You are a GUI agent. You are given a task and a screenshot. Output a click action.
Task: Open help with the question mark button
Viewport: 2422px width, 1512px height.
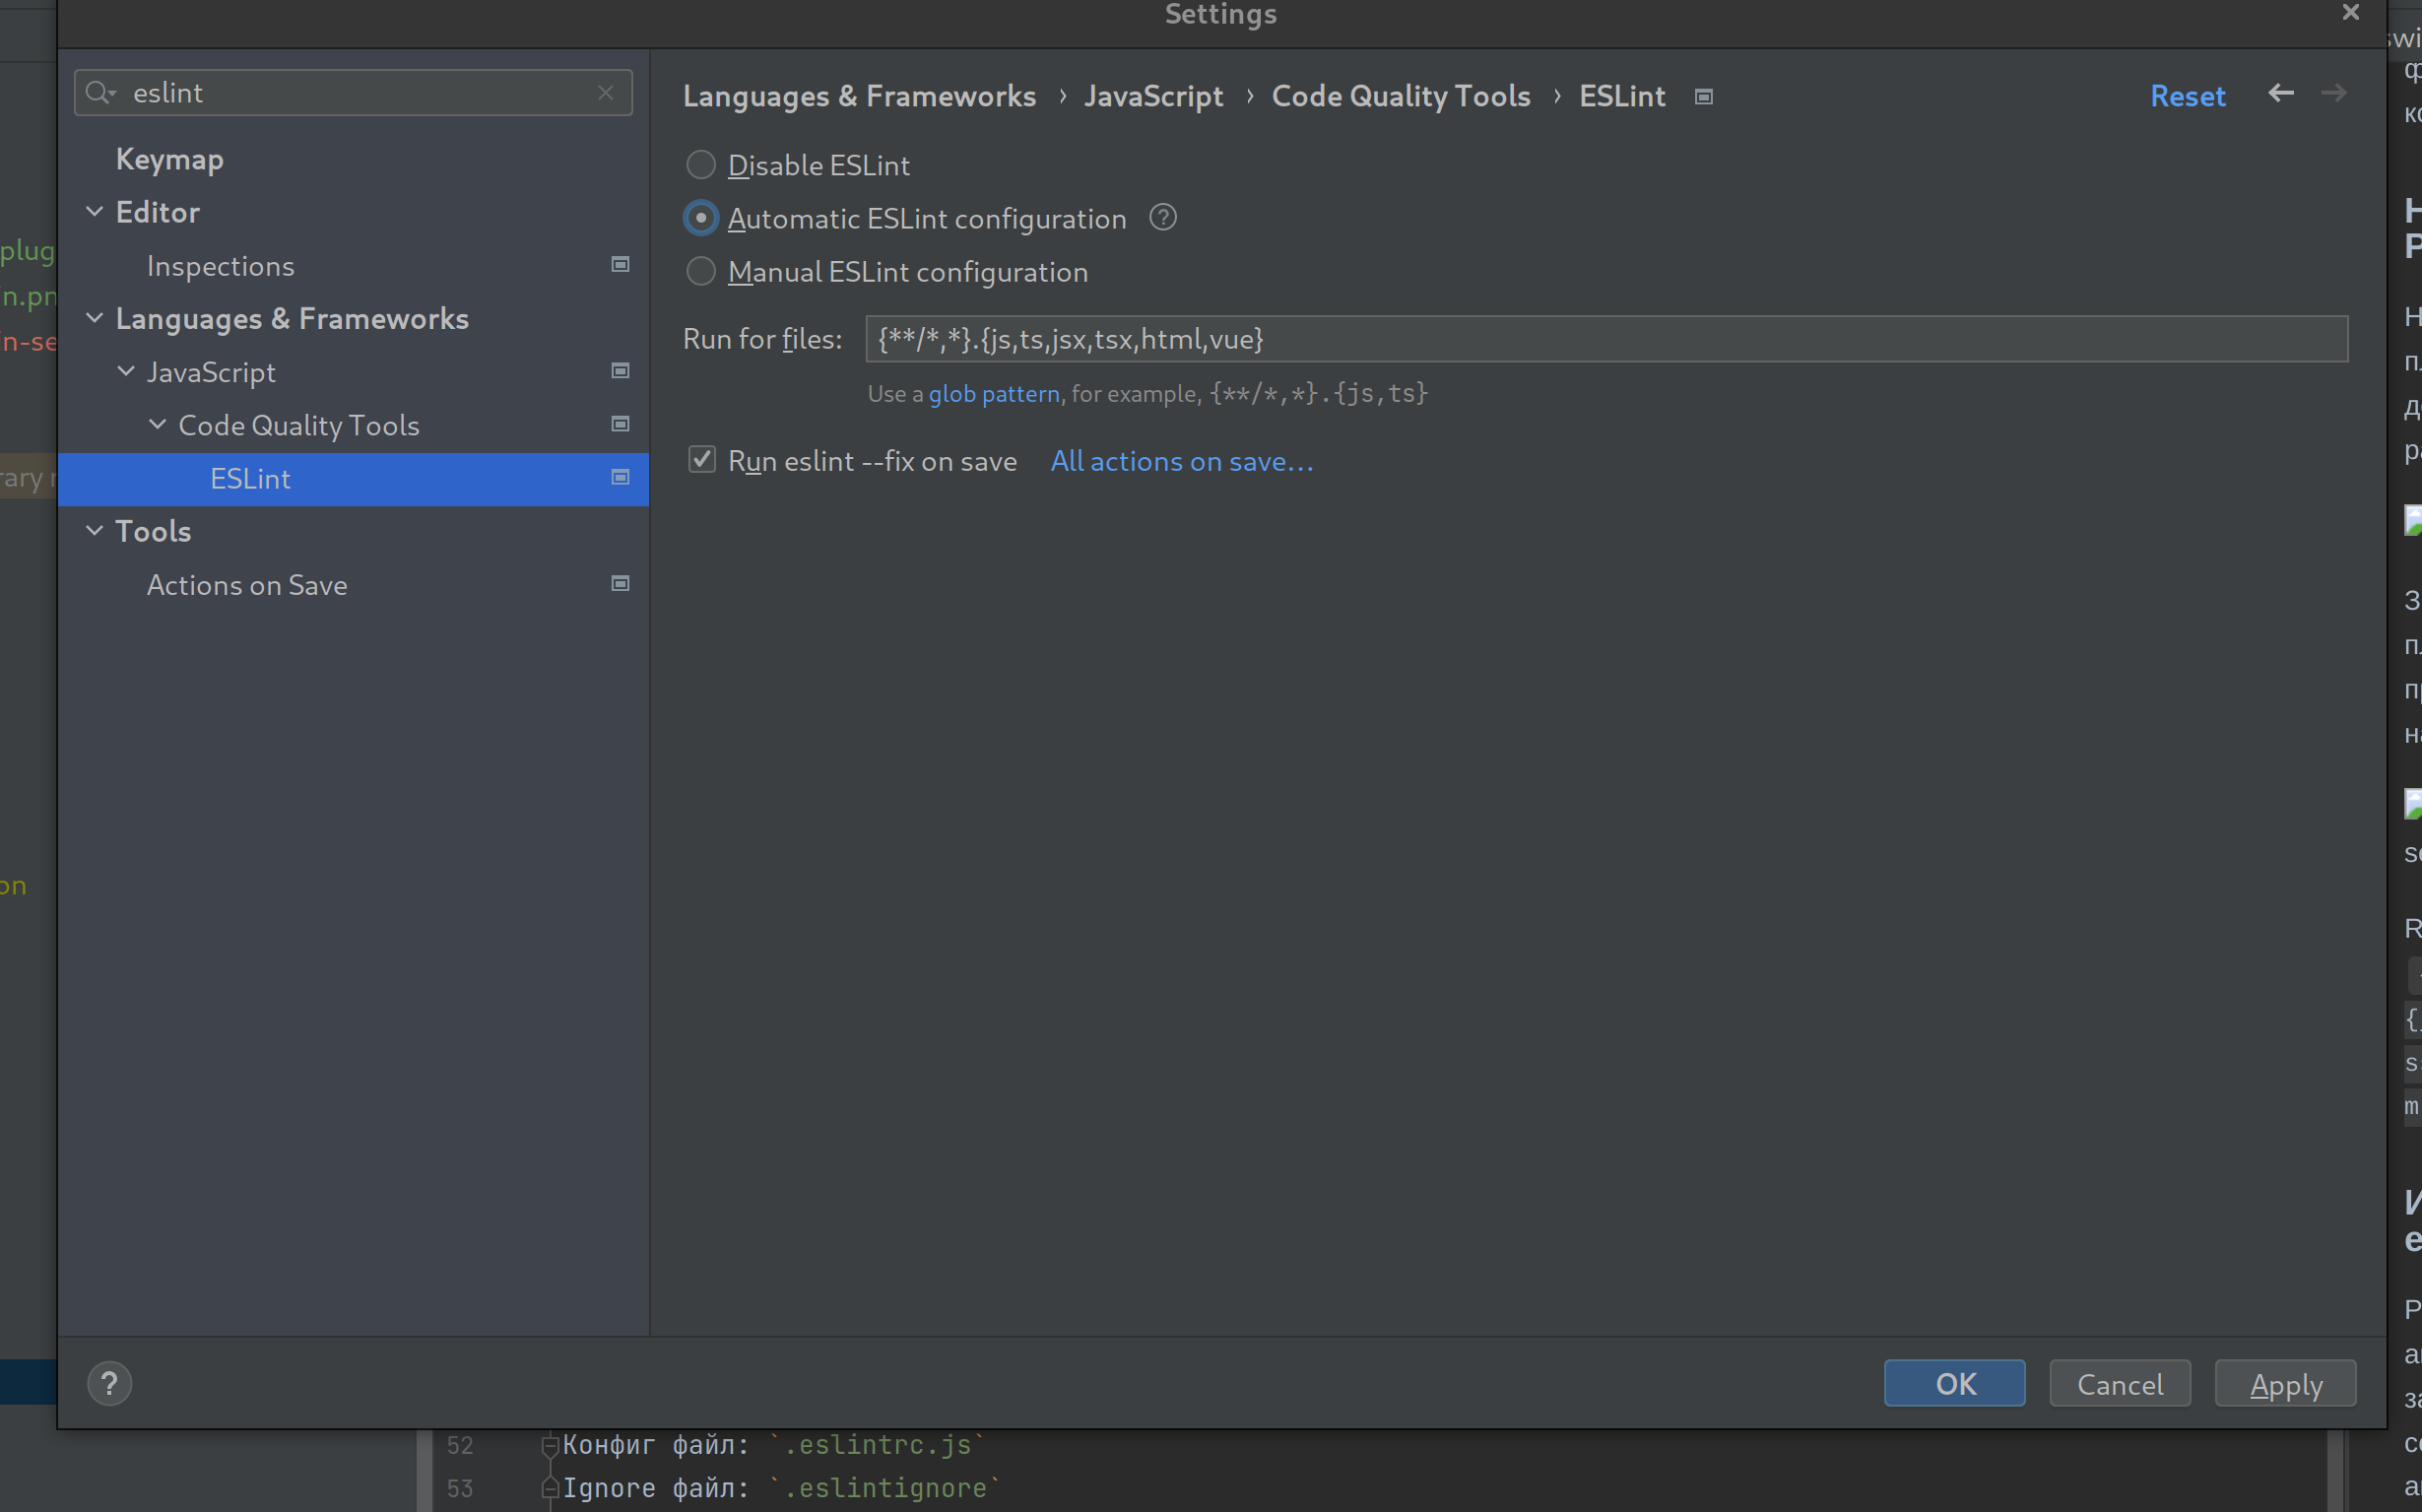(x=109, y=1384)
